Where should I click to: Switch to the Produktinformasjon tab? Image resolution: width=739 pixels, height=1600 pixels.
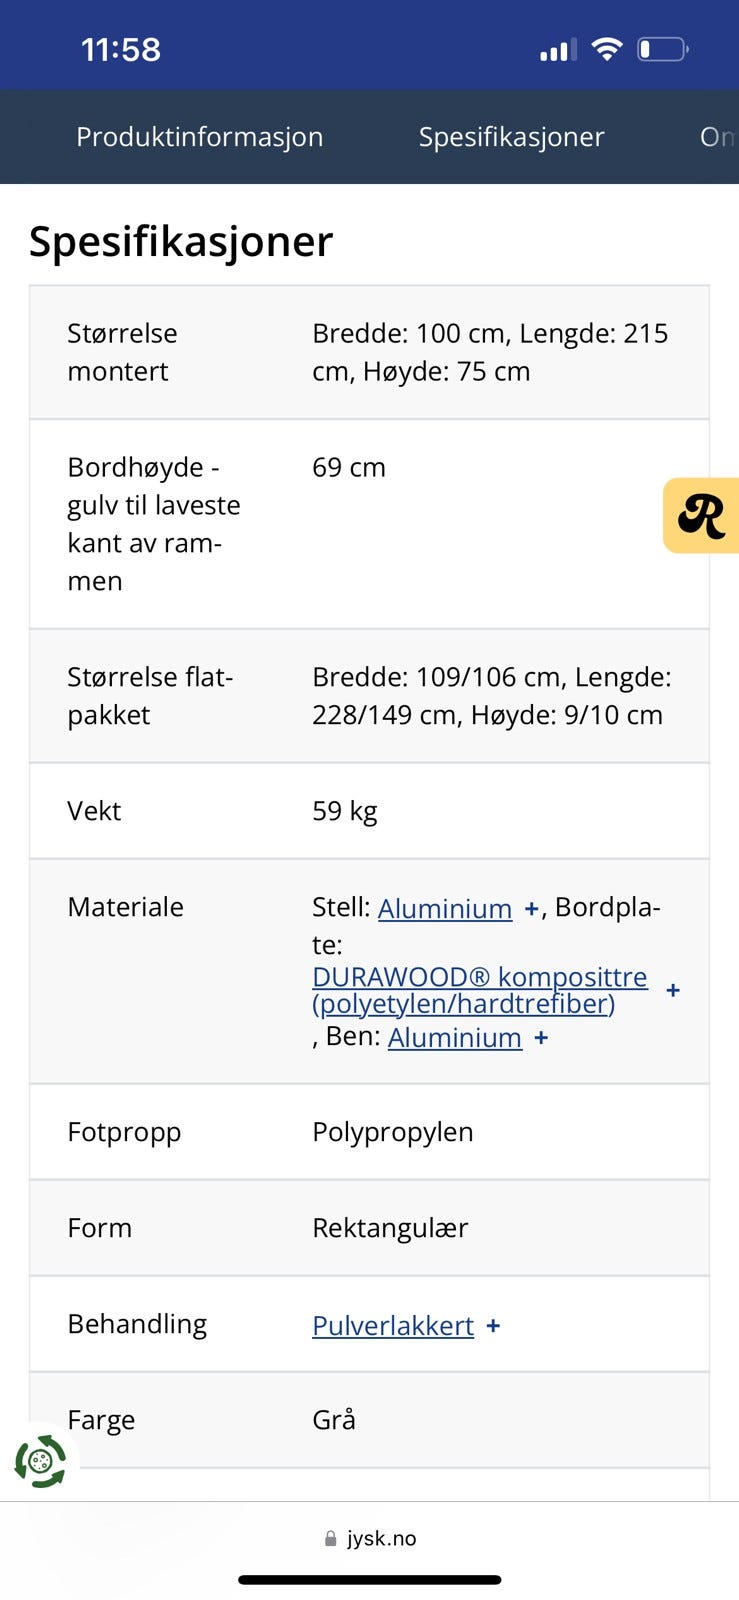click(200, 137)
